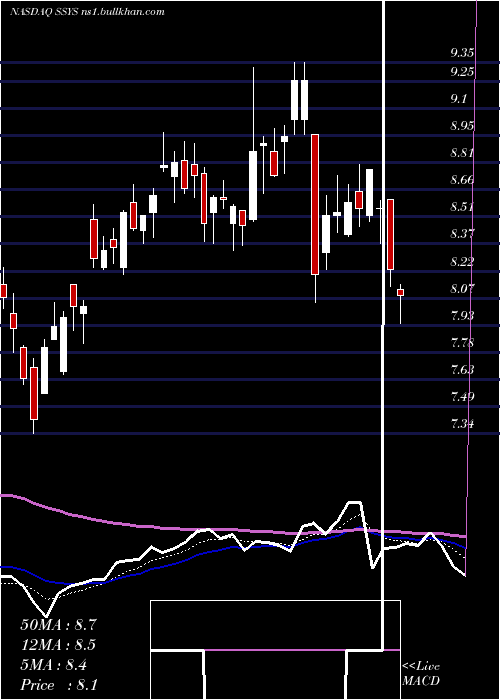Click the 7.49 price axis label
This screenshot has height=700, width=500.
click(x=462, y=396)
